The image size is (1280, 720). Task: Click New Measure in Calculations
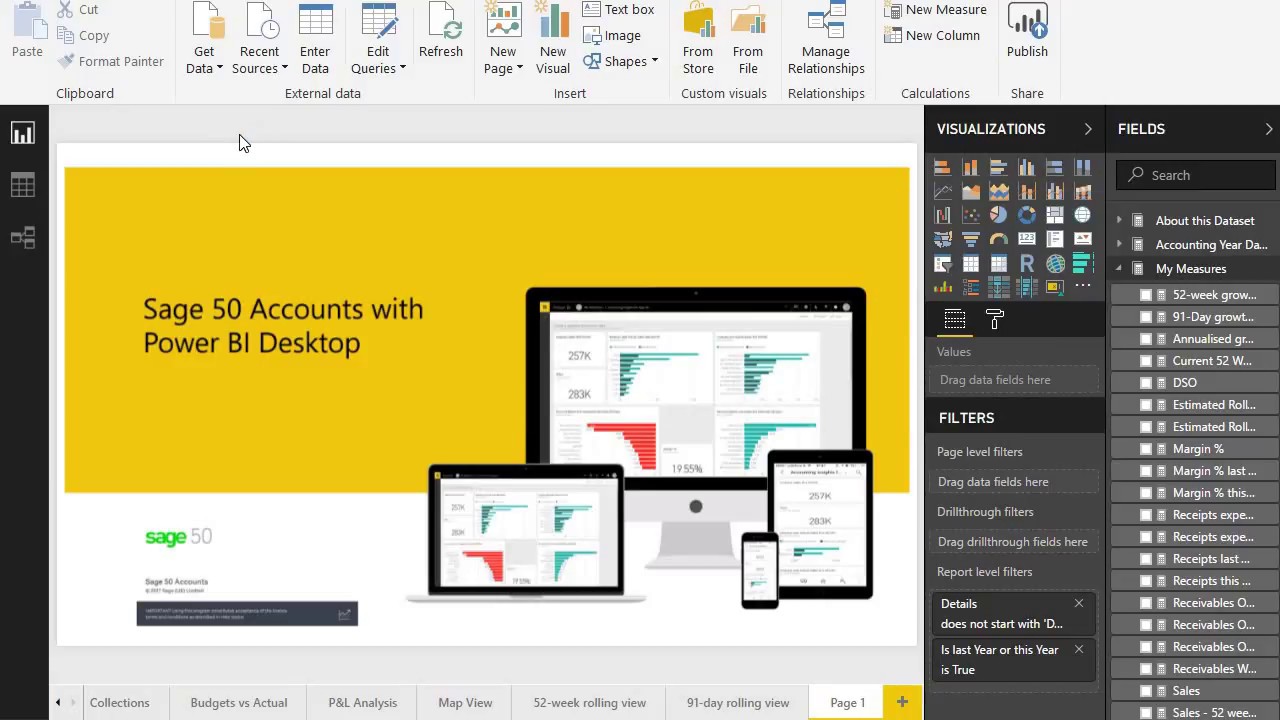[936, 10]
